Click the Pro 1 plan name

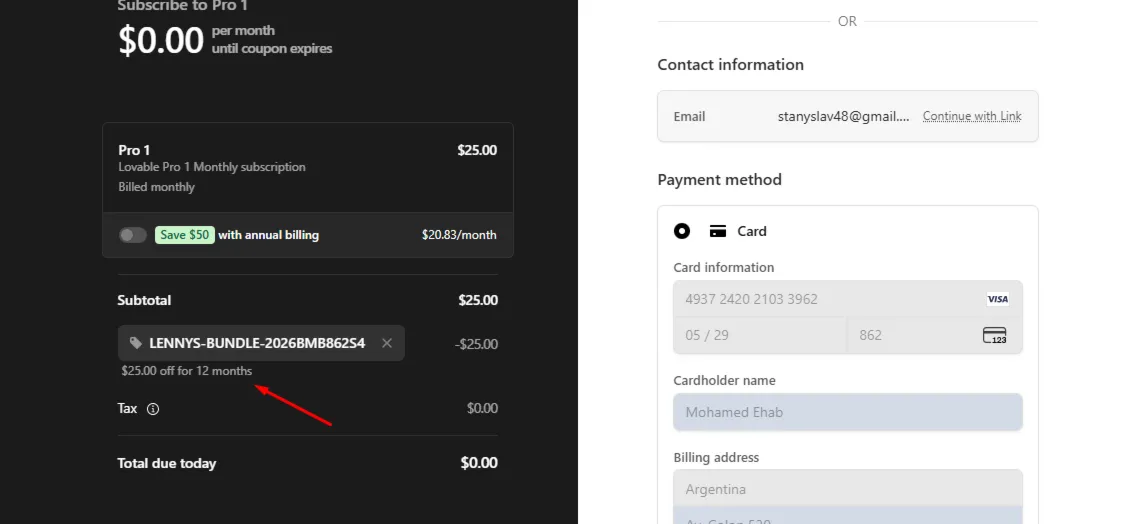(134, 150)
